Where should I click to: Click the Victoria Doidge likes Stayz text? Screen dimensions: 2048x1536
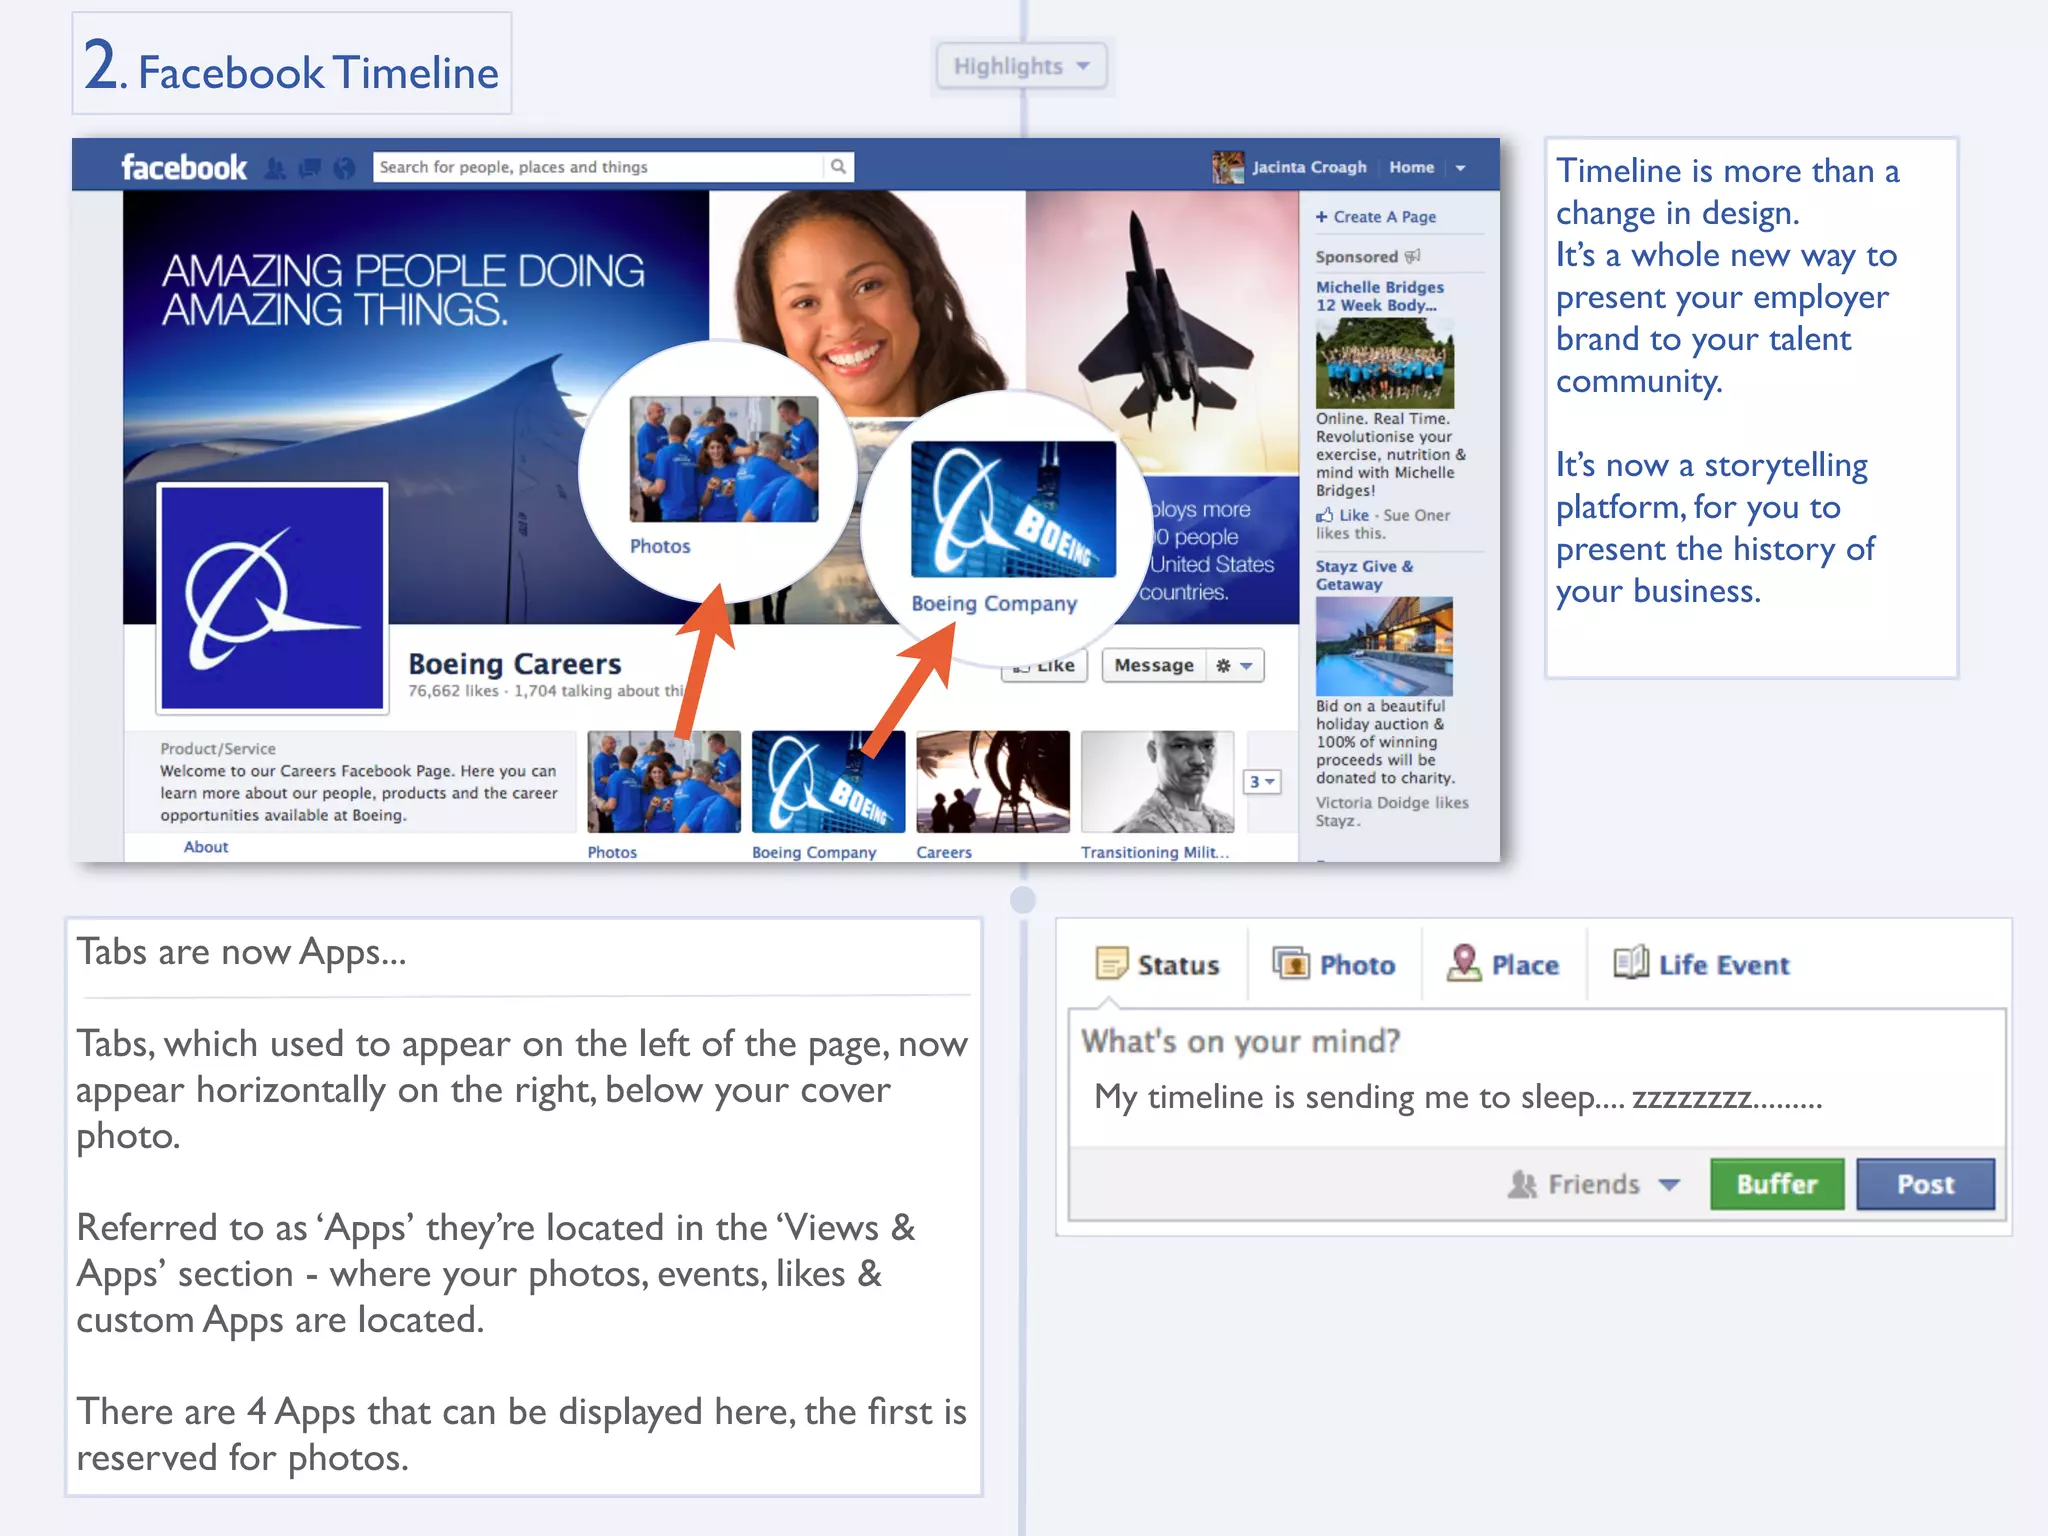click(x=1392, y=812)
